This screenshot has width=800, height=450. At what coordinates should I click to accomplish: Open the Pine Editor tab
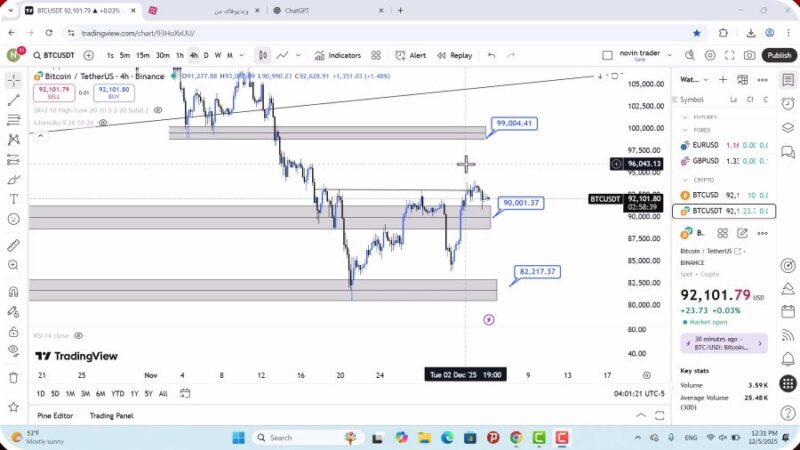click(x=57, y=416)
